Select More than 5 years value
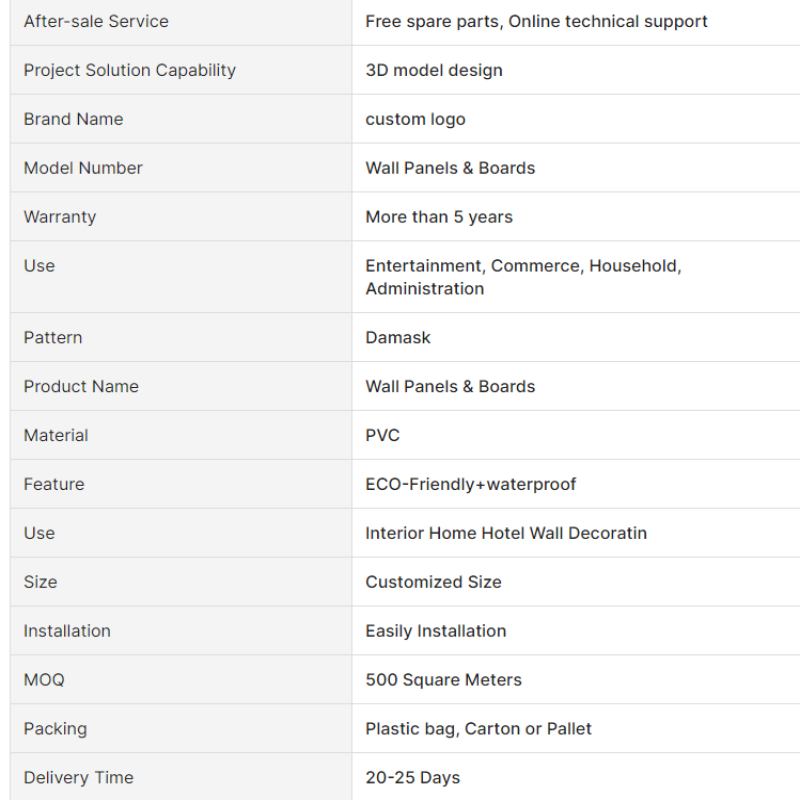The width and height of the screenshot is (800, 800). pos(439,217)
